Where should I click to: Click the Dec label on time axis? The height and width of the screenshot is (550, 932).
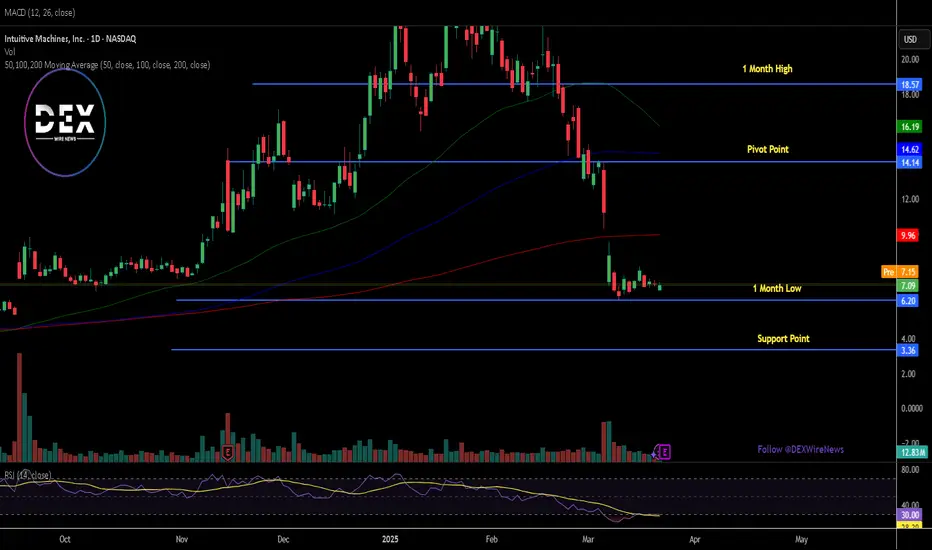click(284, 539)
